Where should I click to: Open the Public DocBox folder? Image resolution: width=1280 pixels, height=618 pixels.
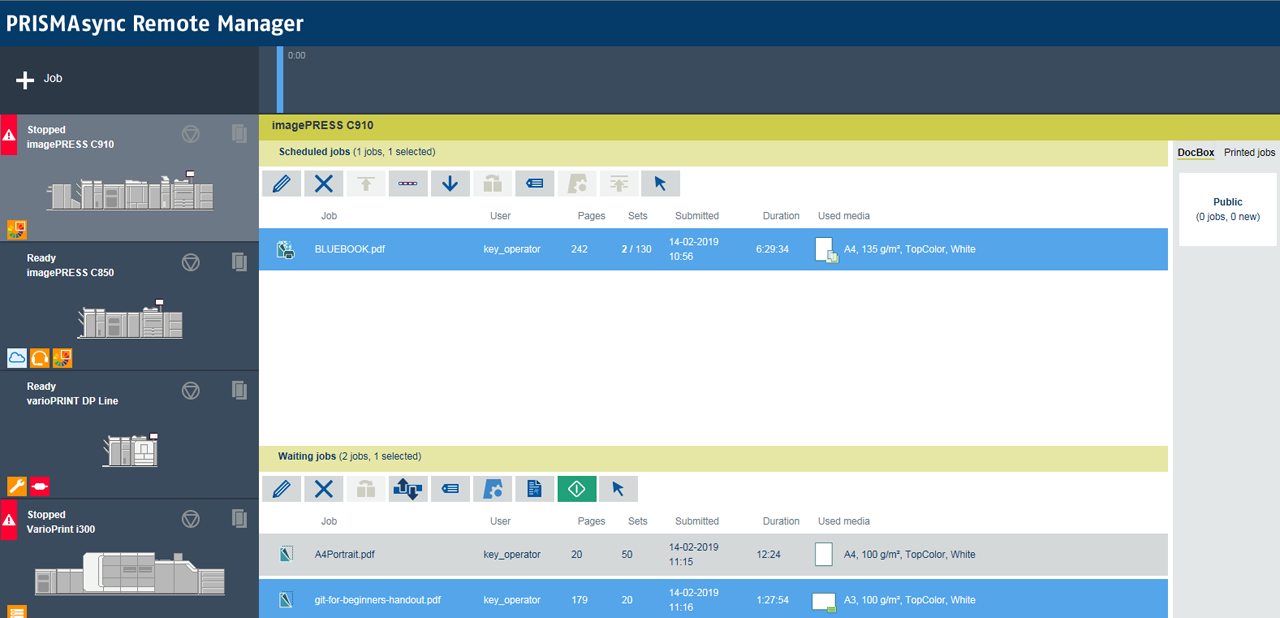1228,209
